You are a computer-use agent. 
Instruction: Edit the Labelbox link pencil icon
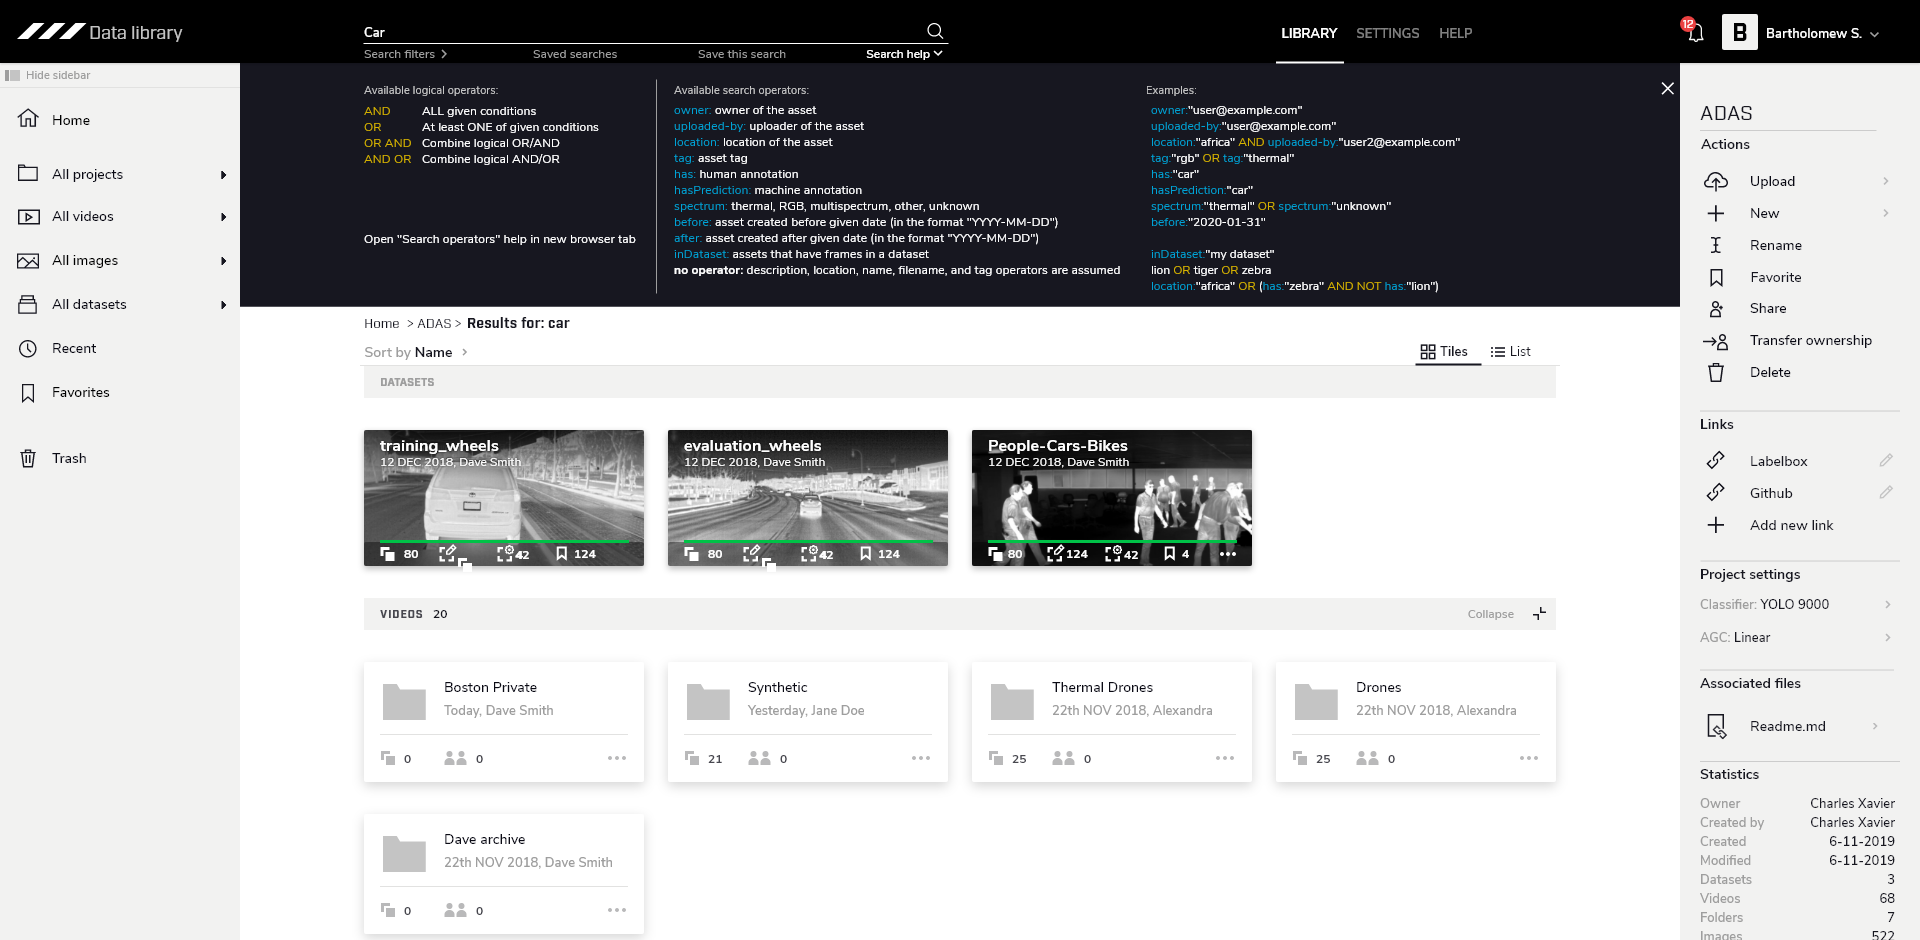point(1885,461)
